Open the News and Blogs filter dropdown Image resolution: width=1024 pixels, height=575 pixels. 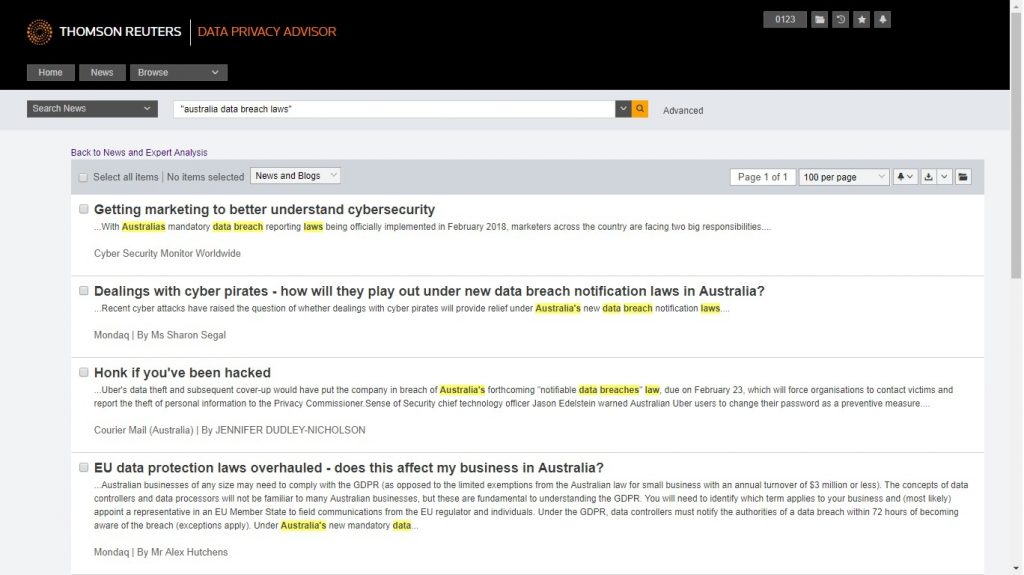(295, 176)
